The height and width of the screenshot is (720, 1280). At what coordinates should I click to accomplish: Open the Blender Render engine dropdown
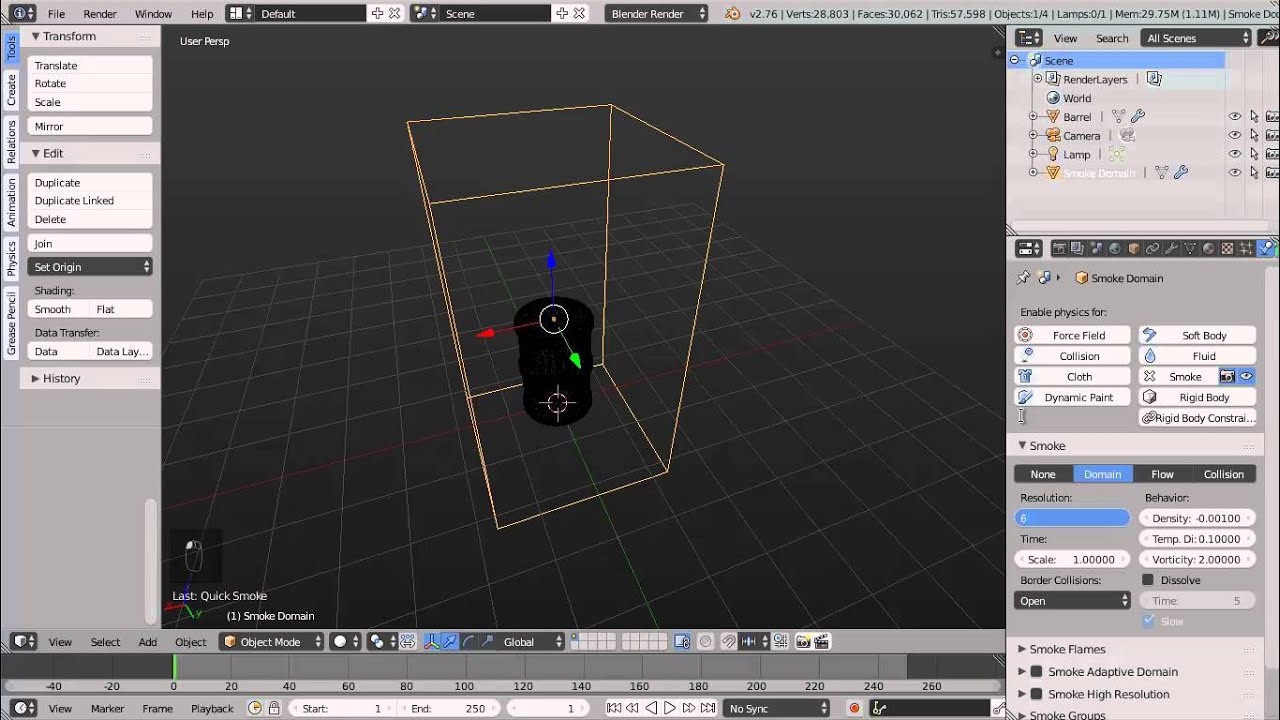click(x=656, y=13)
